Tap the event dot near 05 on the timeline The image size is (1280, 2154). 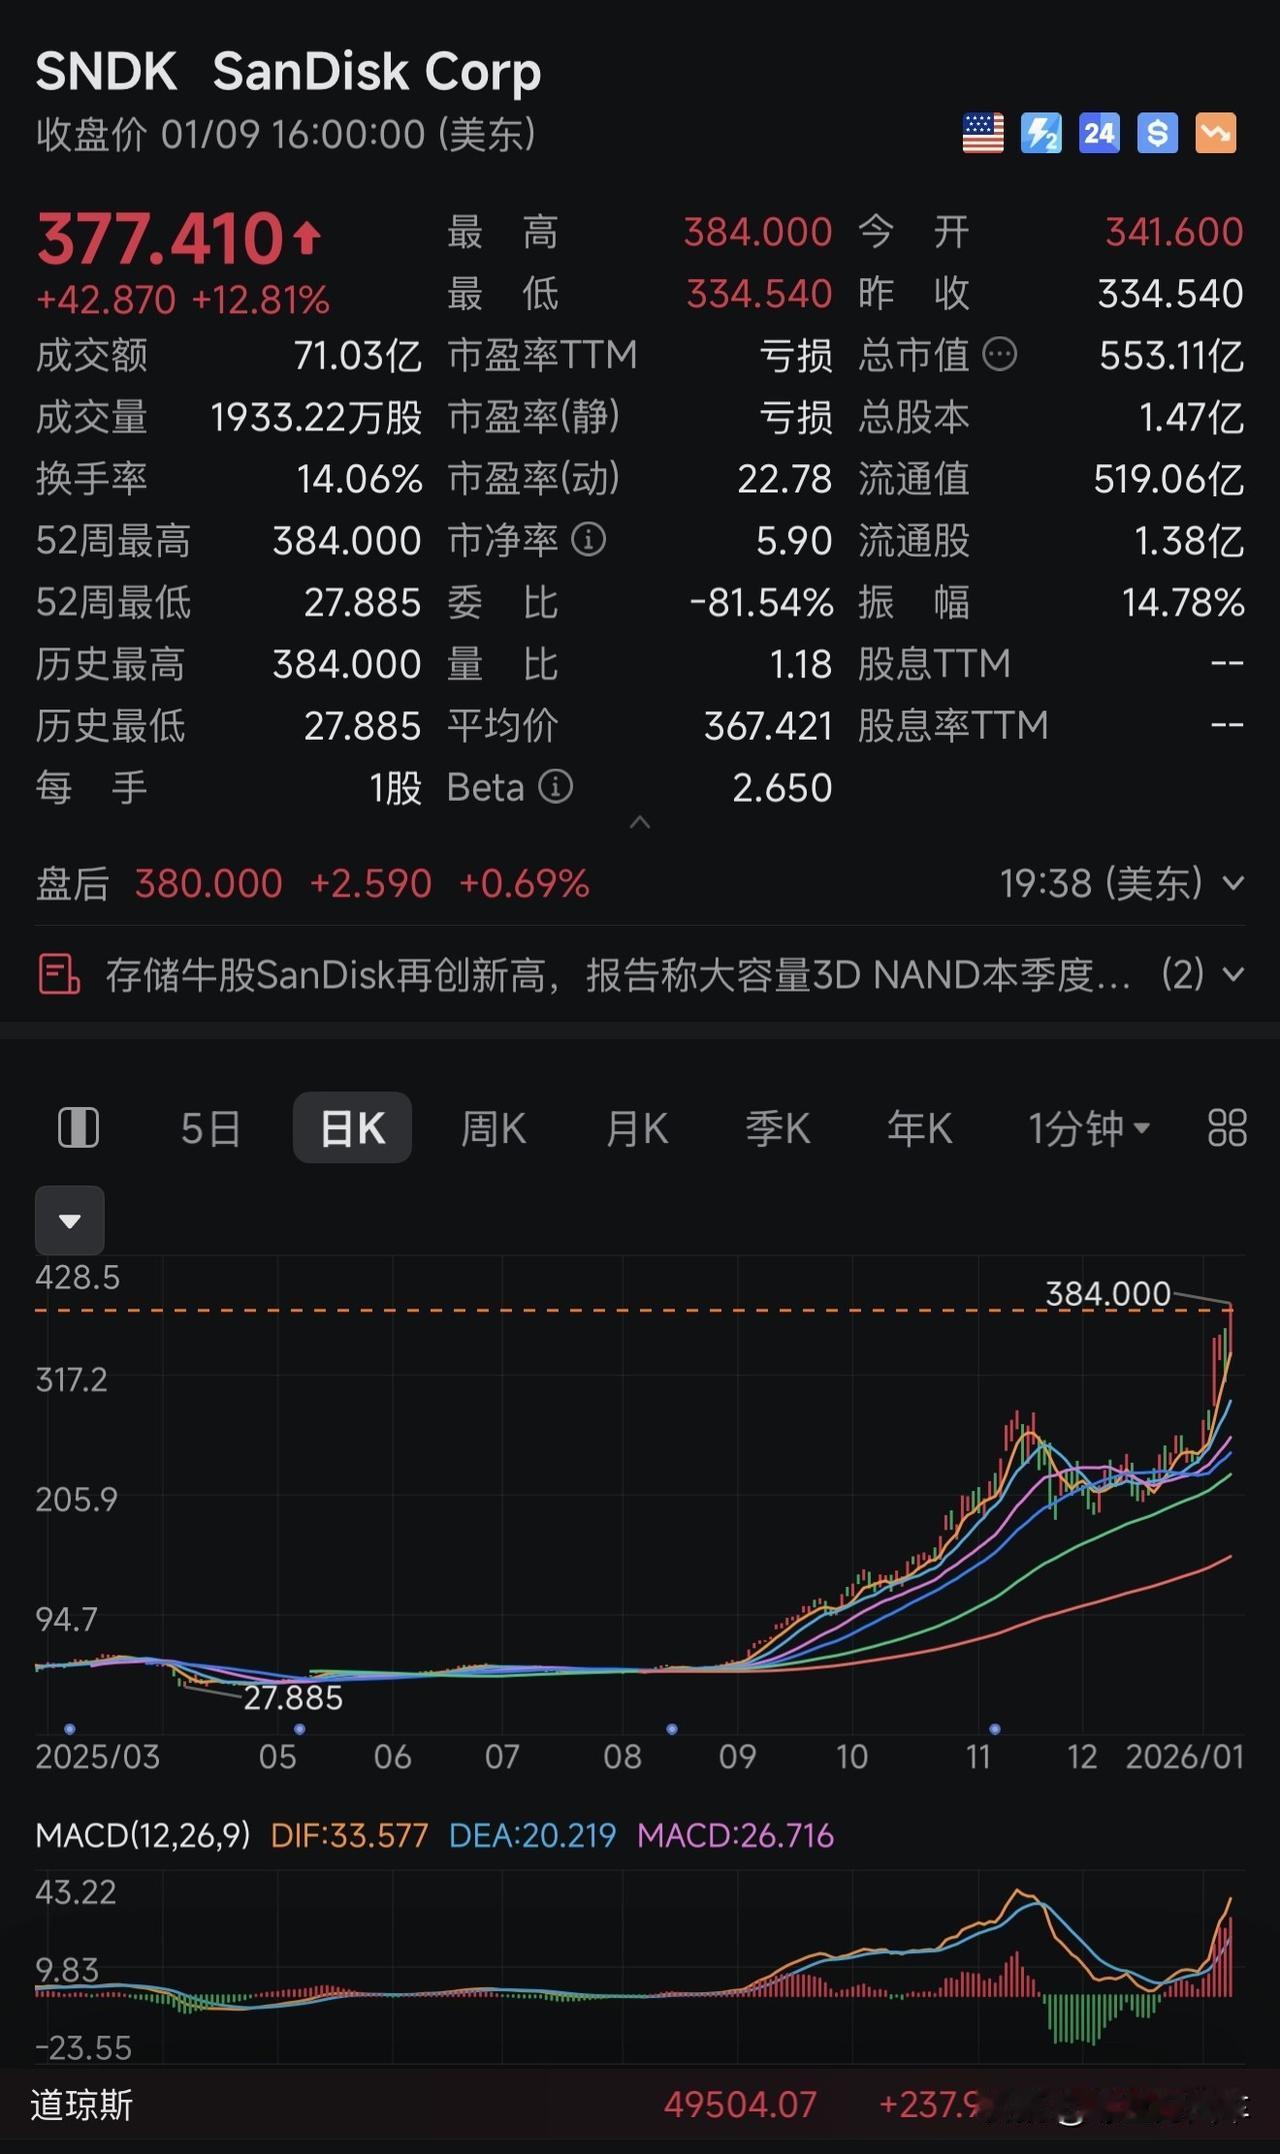[299, 1728]
